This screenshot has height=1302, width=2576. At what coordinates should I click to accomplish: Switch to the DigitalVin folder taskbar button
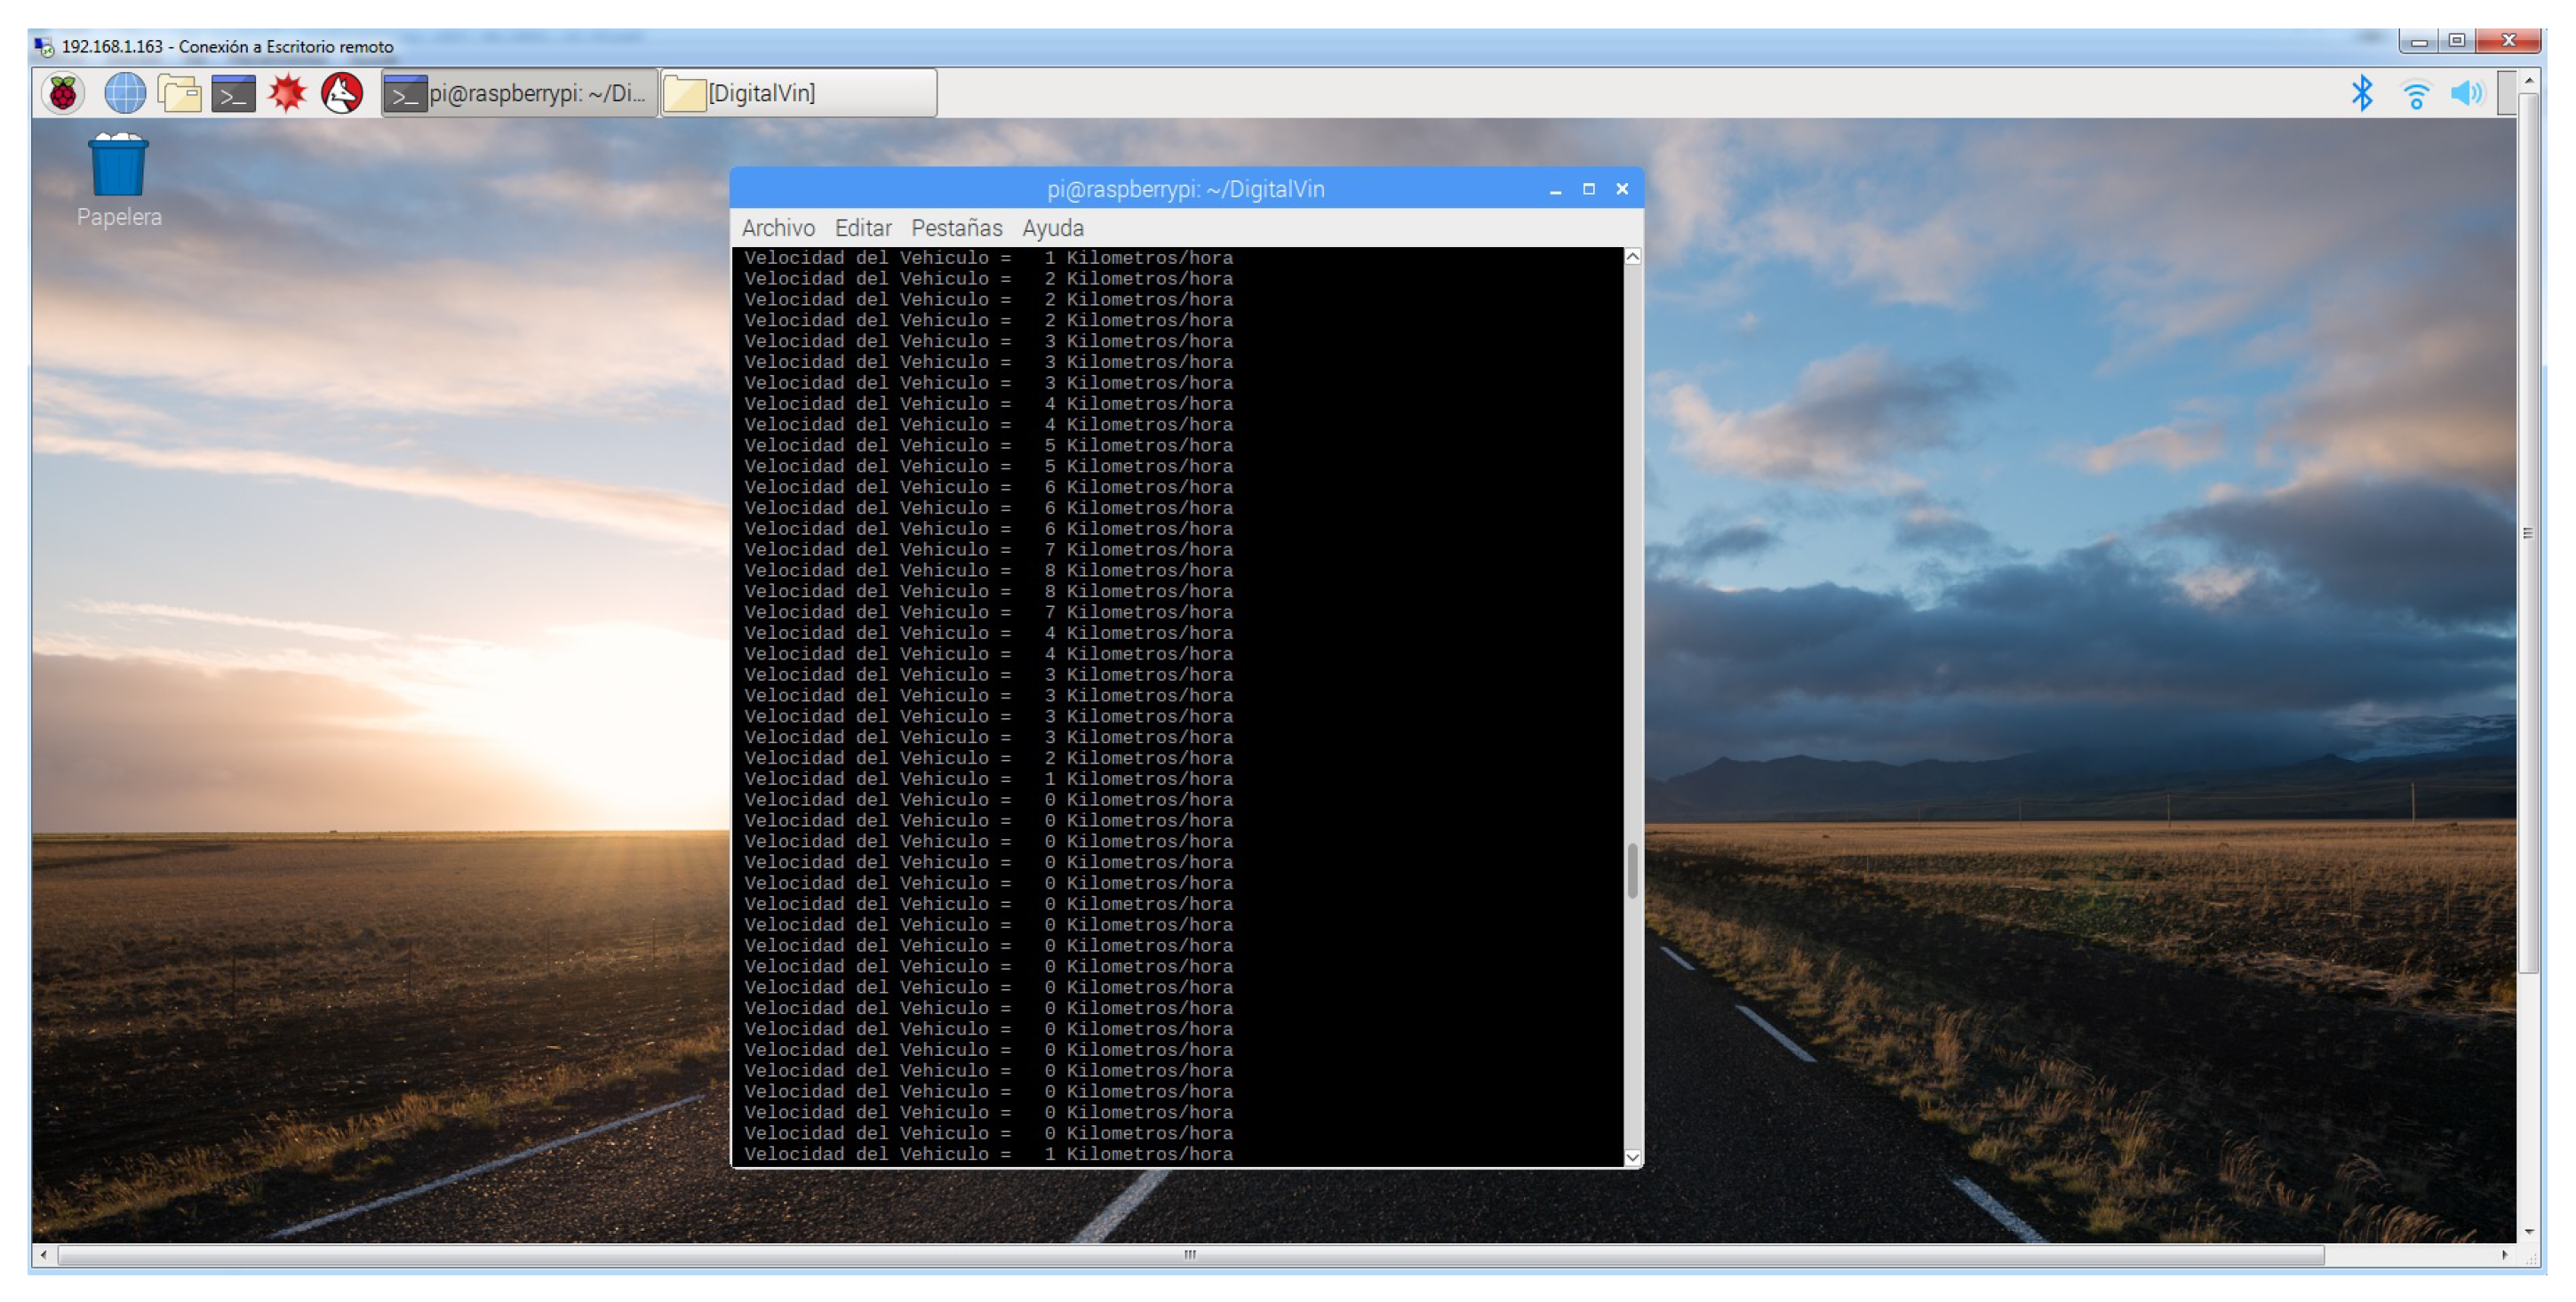(x=798, y=94)
